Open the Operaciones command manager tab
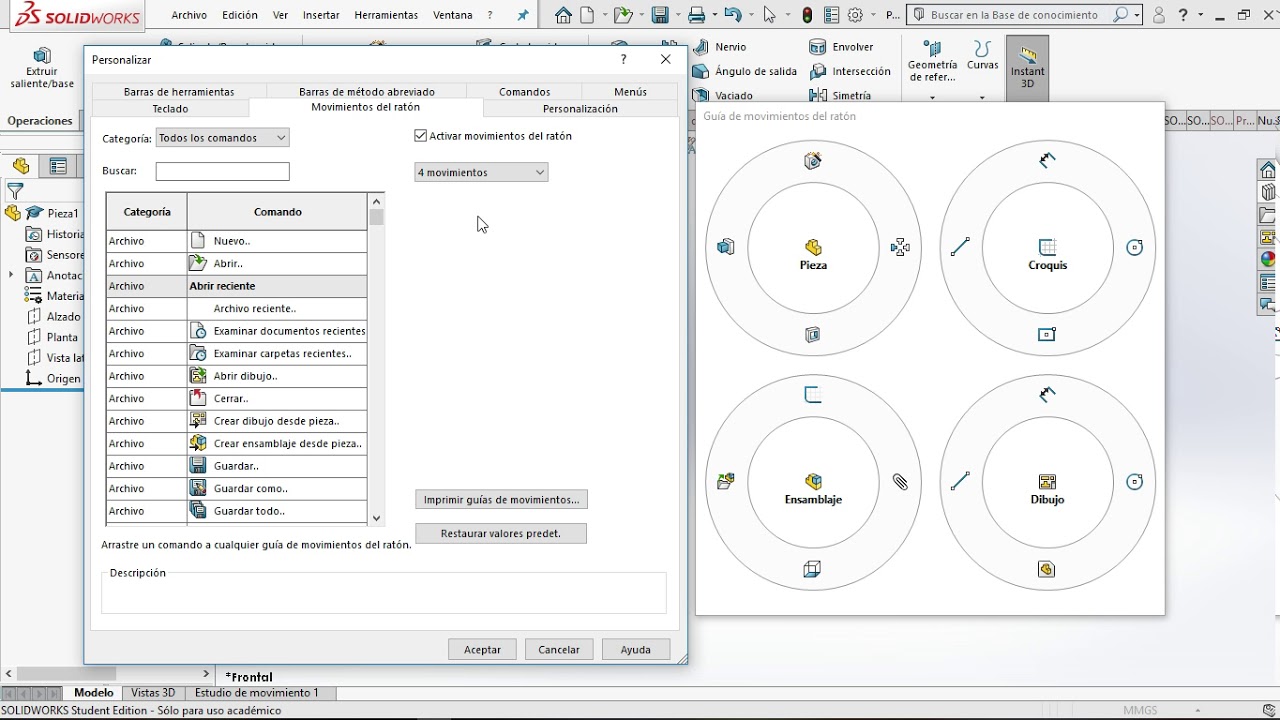1280x720 pixels. tap(40, 121)
